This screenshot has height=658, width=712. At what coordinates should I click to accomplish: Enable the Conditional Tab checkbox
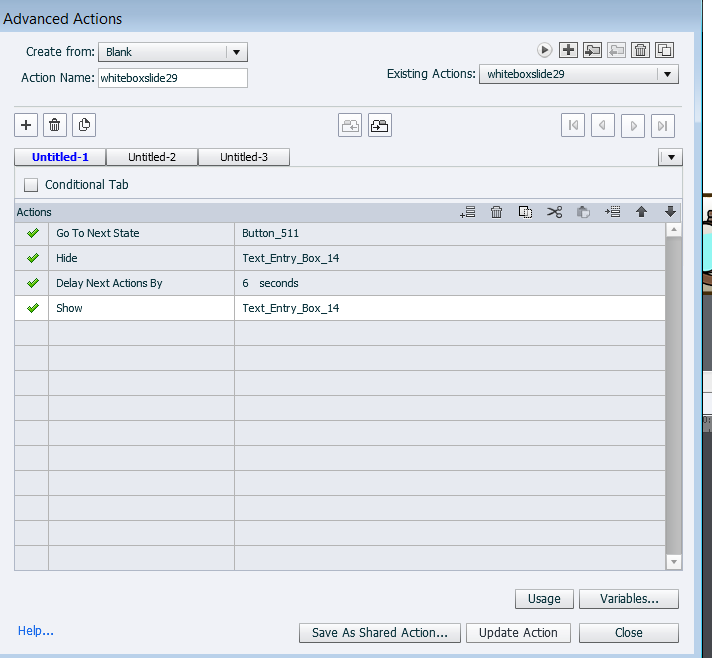pyautogui.click(x=31, y=185)
